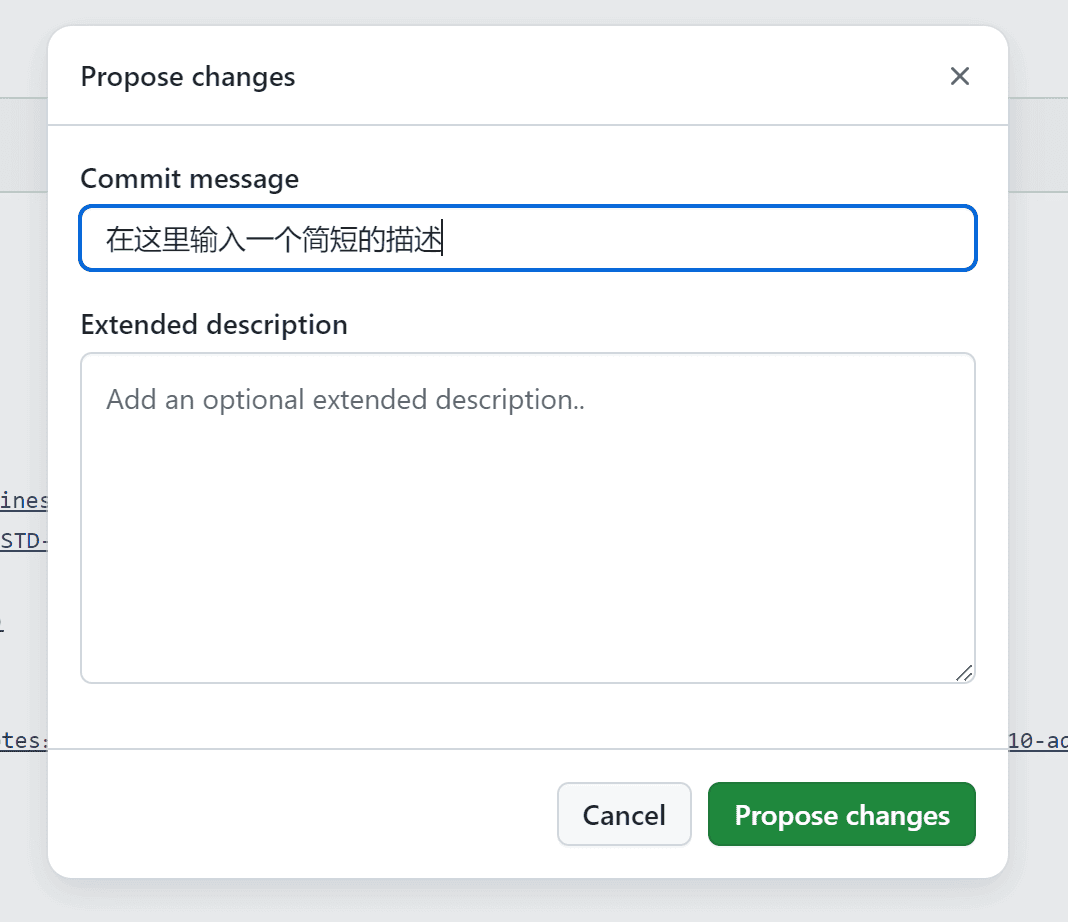Click empty right side of Commit message field
Viewport: 1068px width, 922px height.
coord(750,239)
